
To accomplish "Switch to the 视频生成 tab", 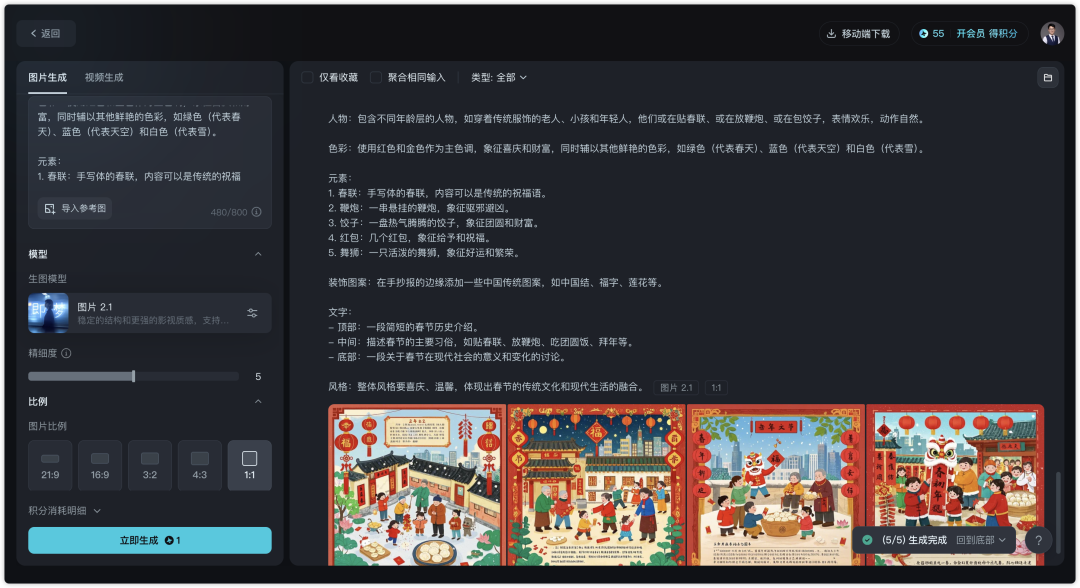I will click(103, 77).
